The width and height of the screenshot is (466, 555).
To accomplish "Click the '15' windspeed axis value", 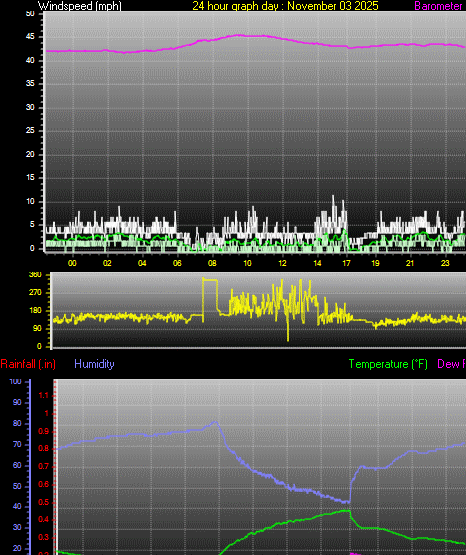I will coord(30,178).
